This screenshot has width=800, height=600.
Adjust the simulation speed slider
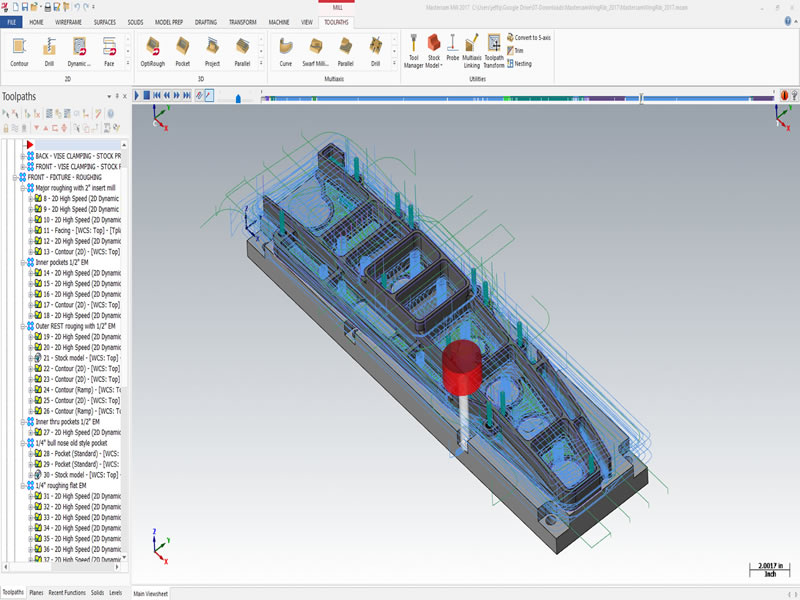[238, 98]
